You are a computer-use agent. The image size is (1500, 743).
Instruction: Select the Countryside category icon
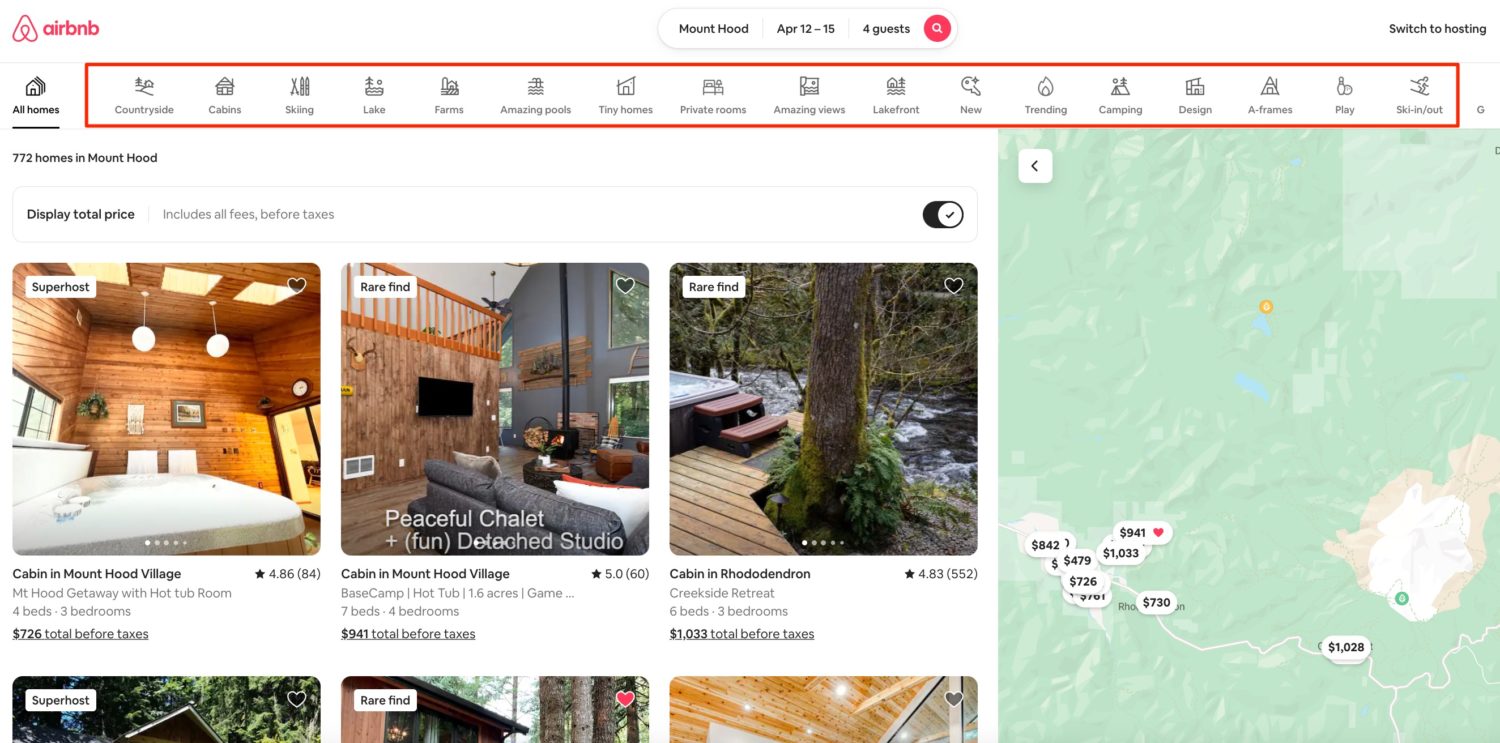(143, 95)
